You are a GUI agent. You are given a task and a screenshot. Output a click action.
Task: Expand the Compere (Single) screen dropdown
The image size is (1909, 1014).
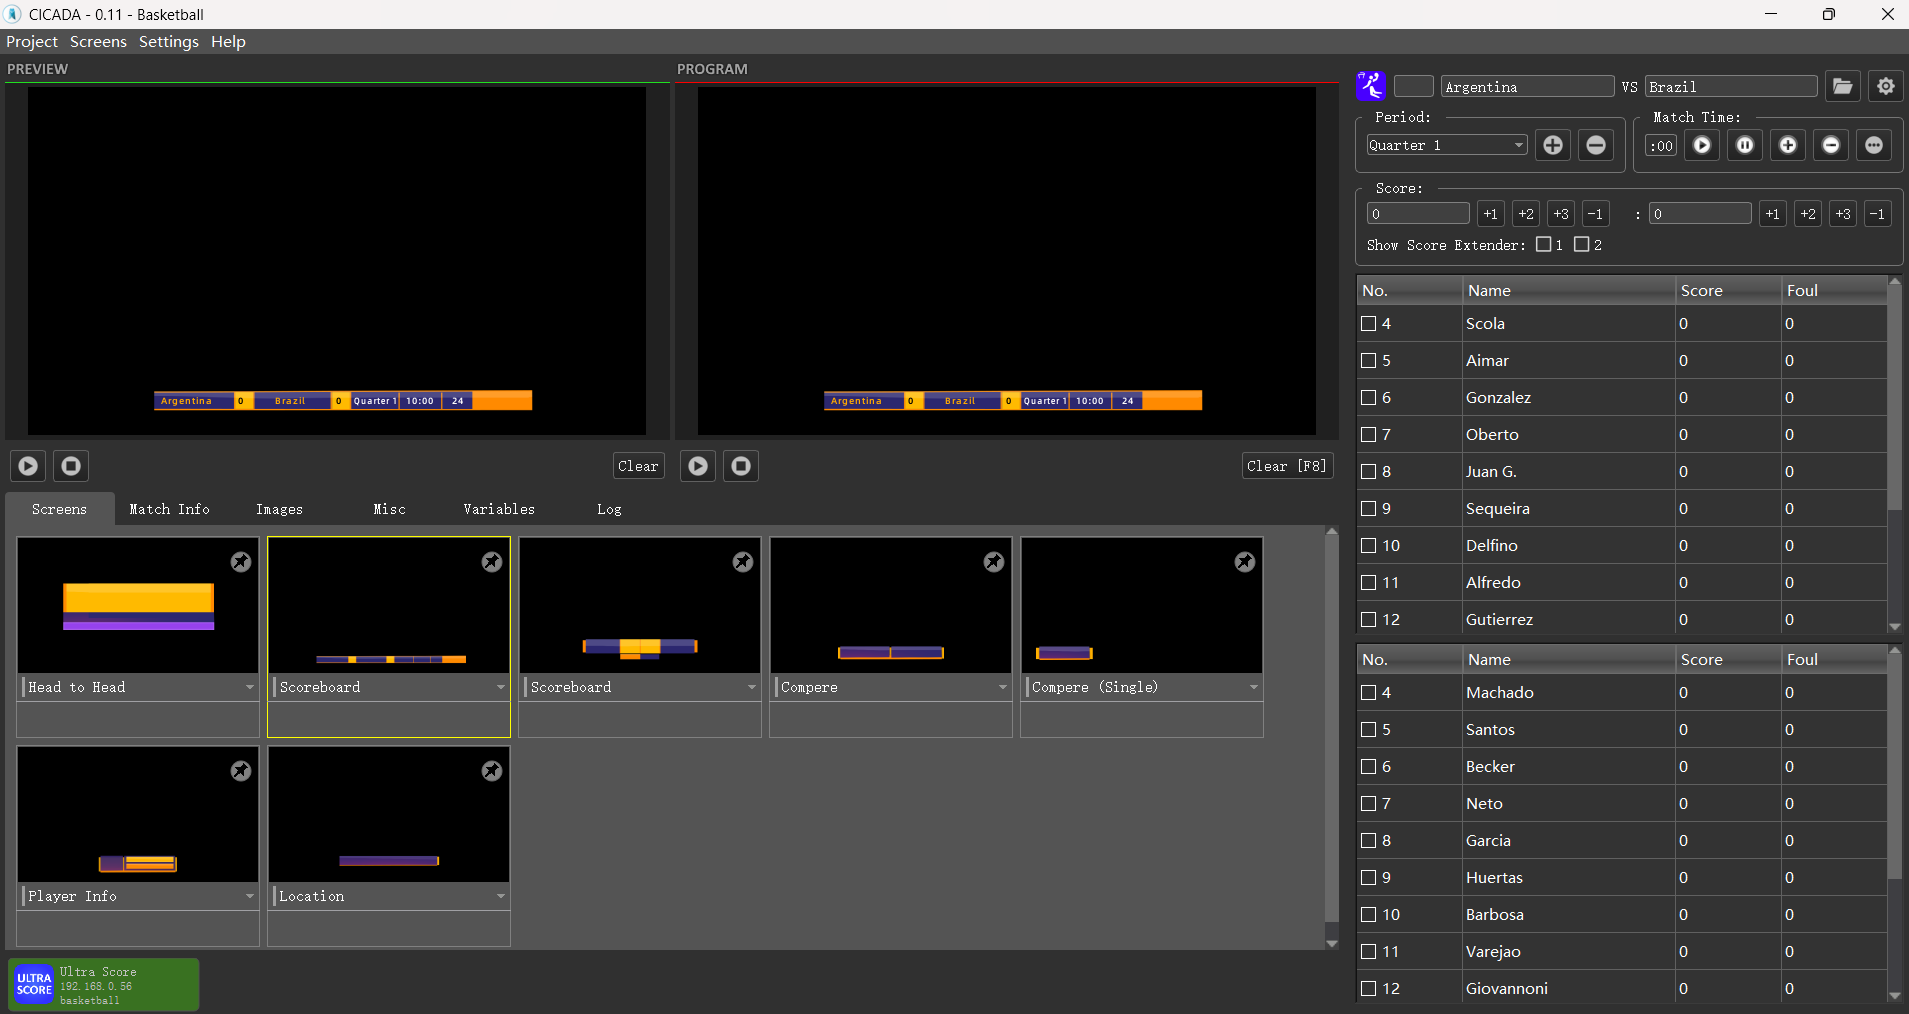coord(1253,687)
